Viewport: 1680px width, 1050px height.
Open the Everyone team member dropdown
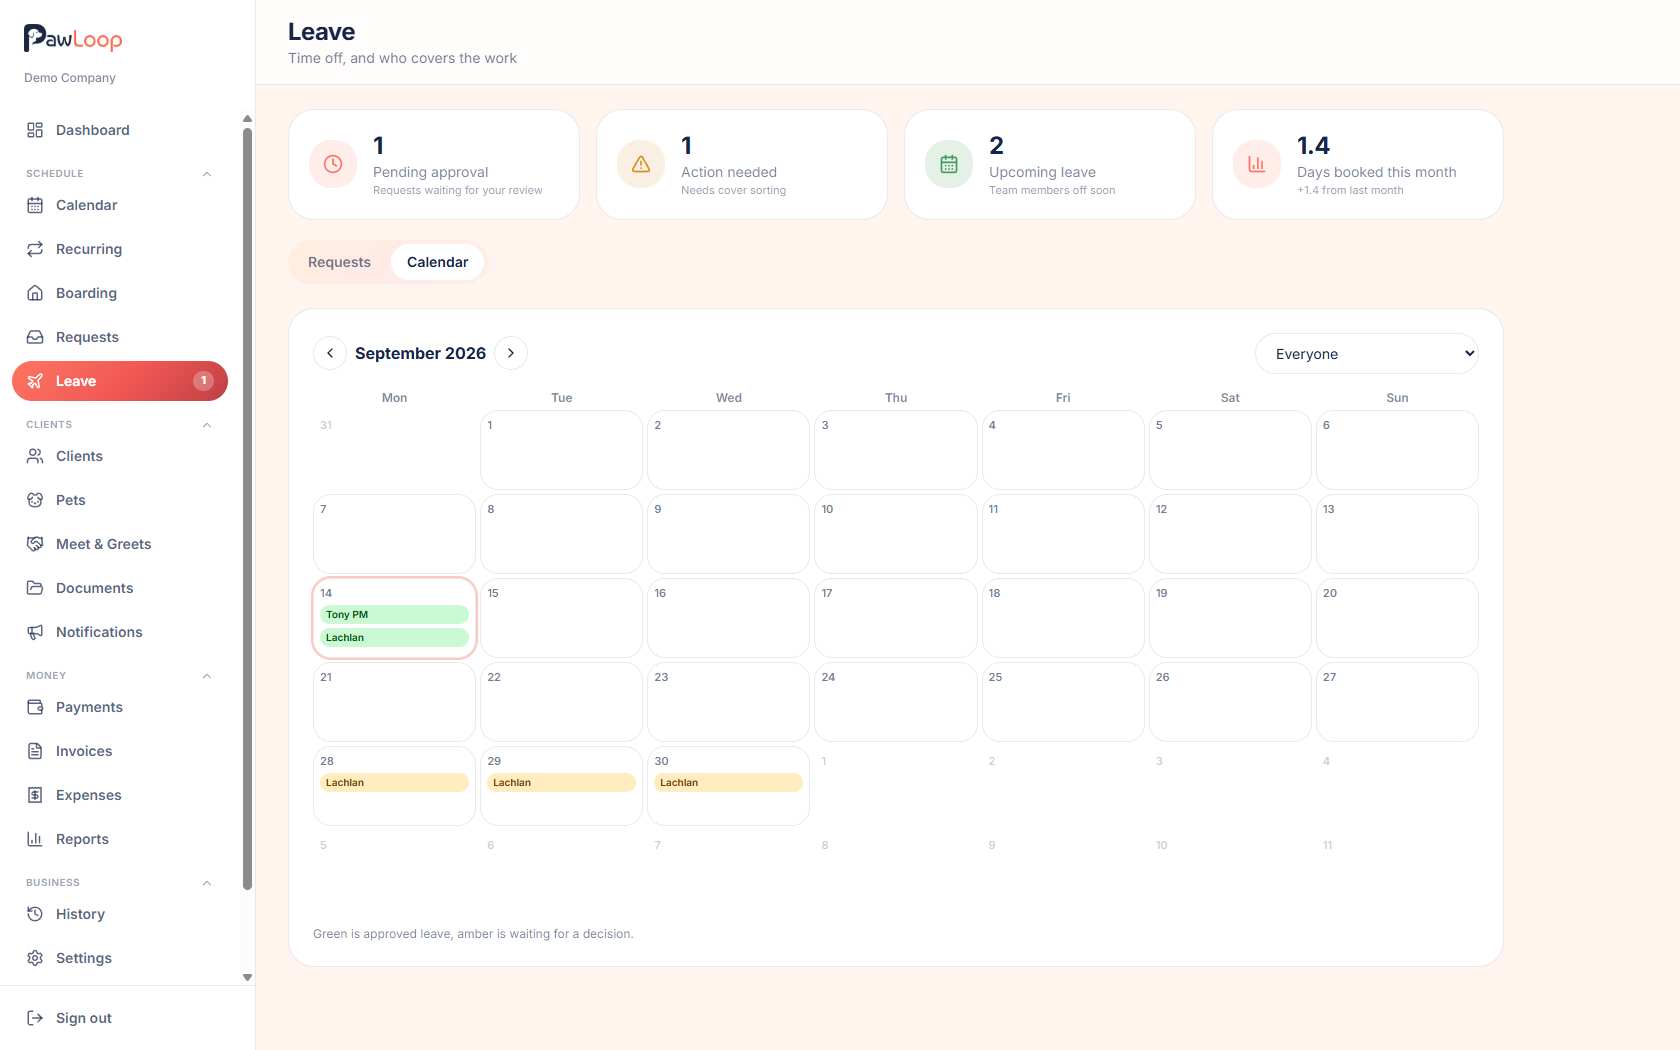tap(1366, 354)
